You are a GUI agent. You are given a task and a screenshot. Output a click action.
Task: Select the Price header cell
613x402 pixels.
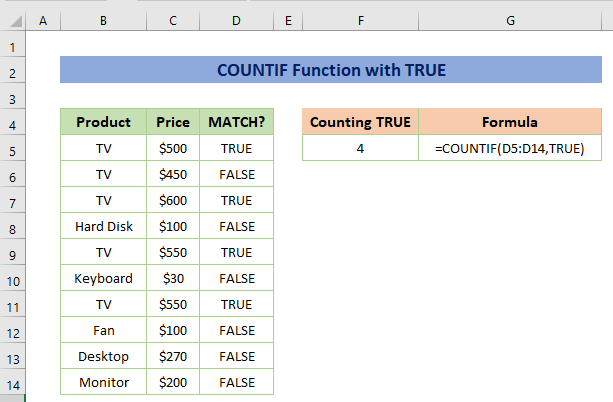tap(173, 122)
